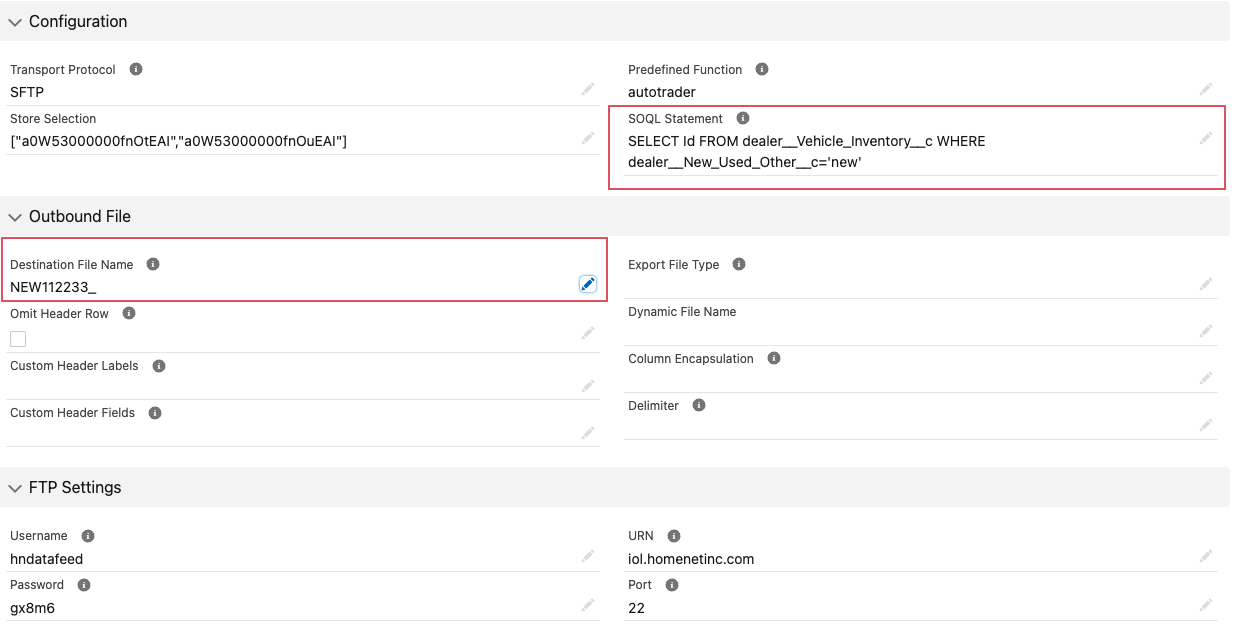1239x626 pixels.
Task: Edit the URN field with pencil icon
Action: (x=1206, y=556)
